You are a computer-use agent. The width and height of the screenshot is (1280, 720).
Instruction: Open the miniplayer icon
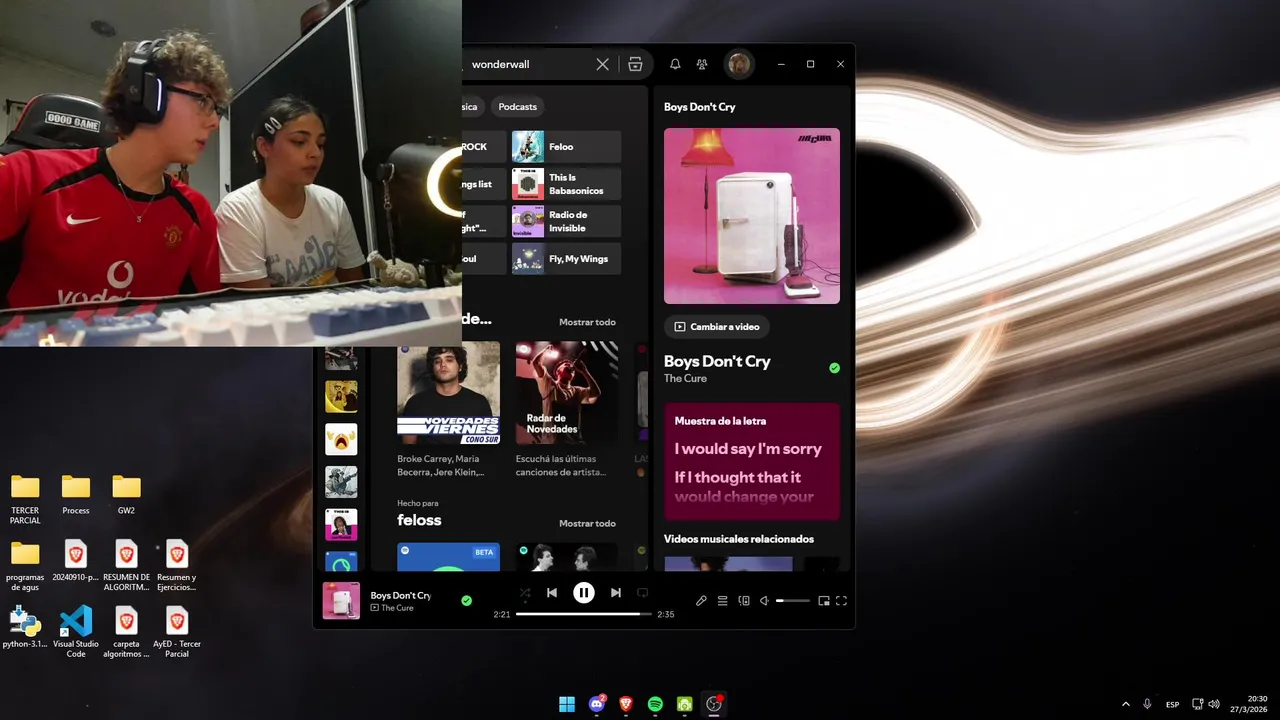tap(824, 601)
